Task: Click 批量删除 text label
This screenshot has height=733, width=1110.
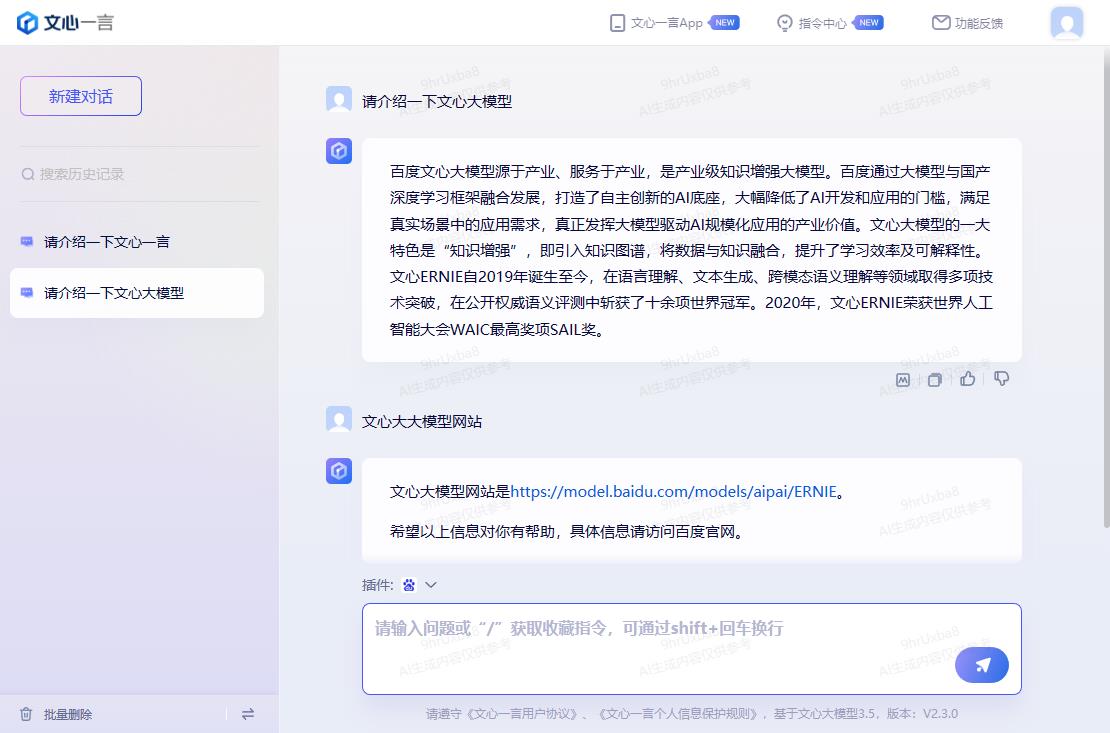Action: click(68, 715)
